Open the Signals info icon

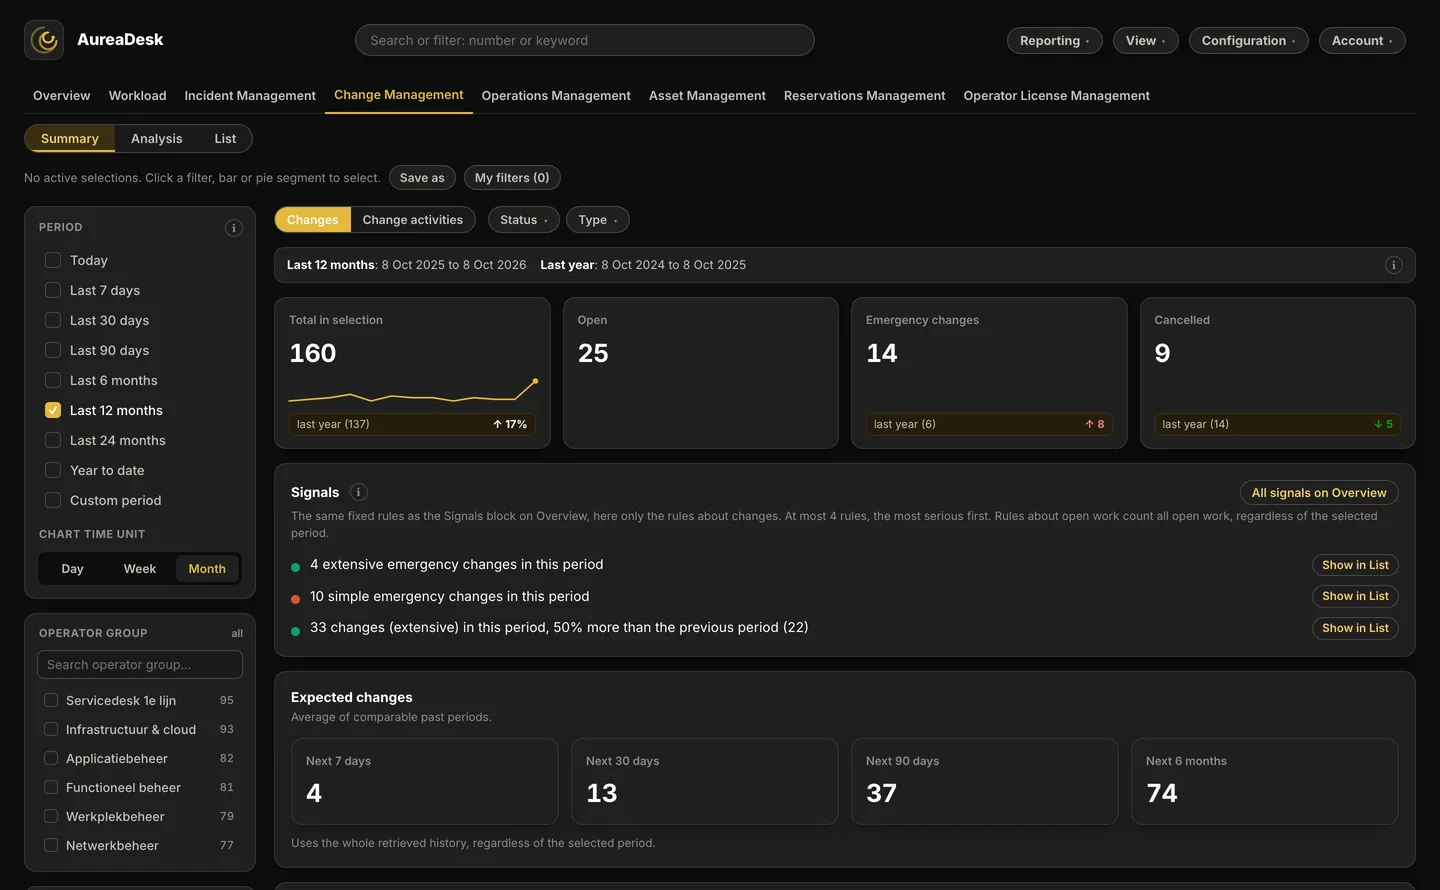(359, 492)
